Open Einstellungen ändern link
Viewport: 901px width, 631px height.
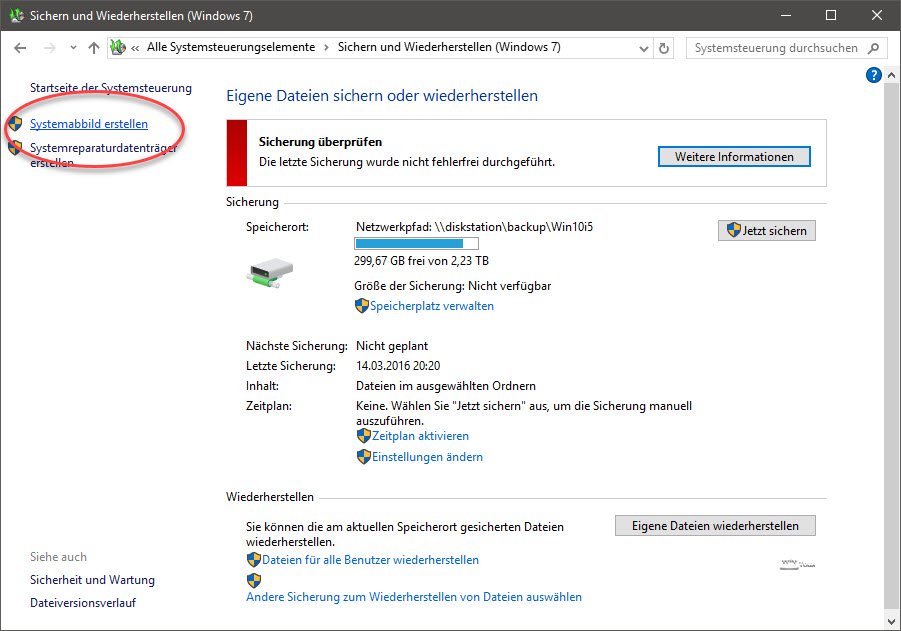(x=427, y=457)
